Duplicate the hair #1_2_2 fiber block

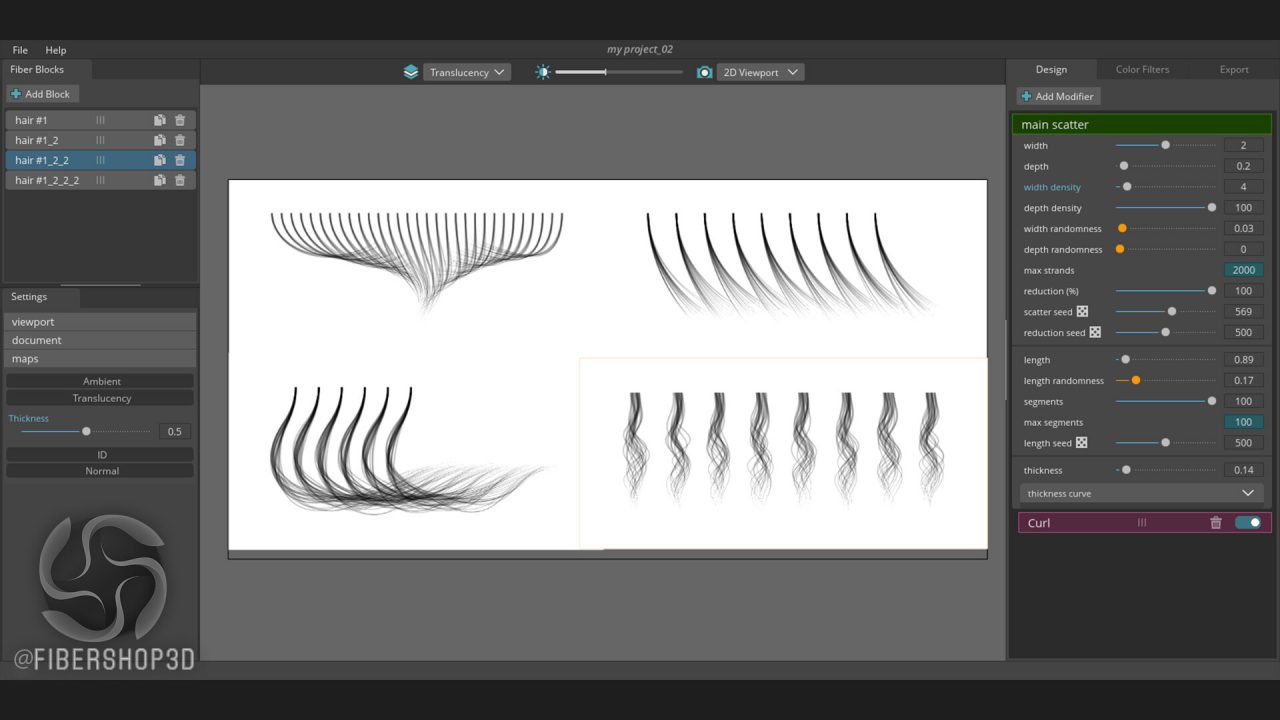click(x=160, y=160)
